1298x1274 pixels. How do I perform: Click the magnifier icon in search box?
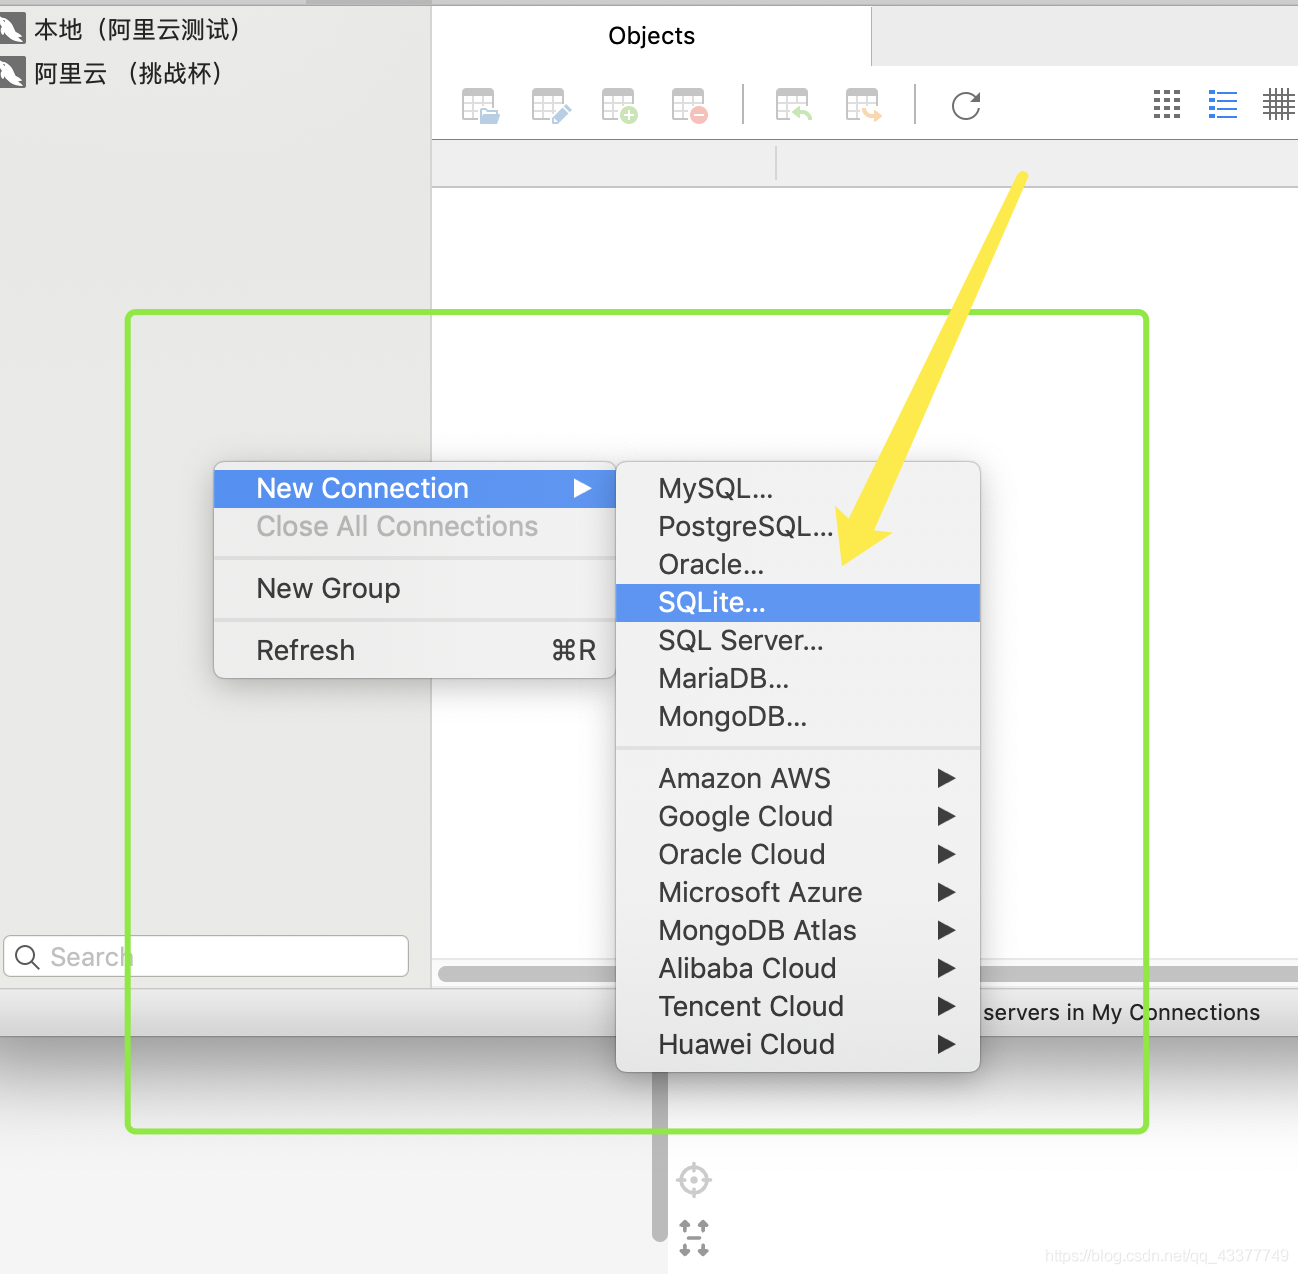[27, 957]
